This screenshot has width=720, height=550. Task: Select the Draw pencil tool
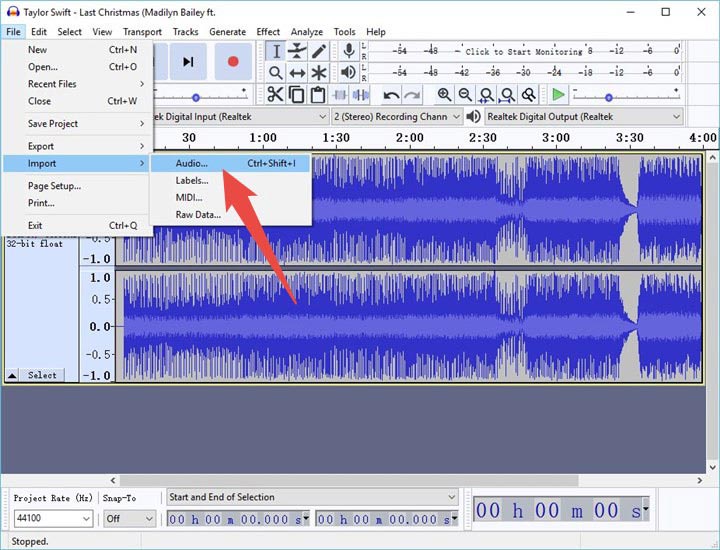coord(319,51)
